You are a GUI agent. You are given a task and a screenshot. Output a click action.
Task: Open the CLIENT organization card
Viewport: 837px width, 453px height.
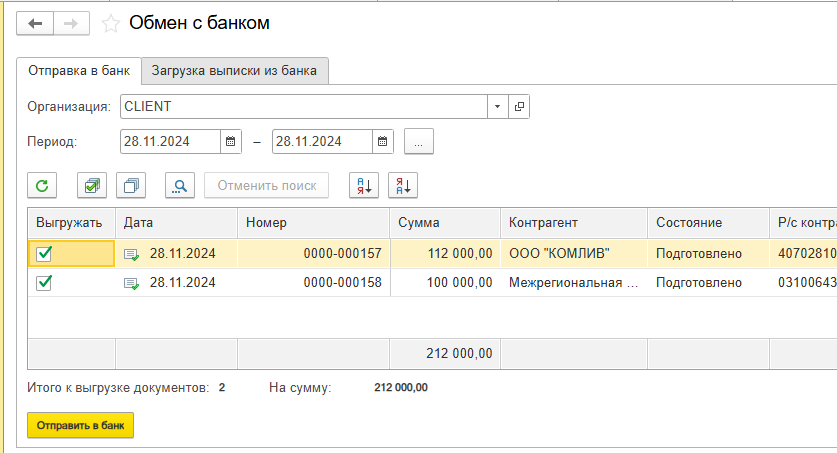coord(519,106)
